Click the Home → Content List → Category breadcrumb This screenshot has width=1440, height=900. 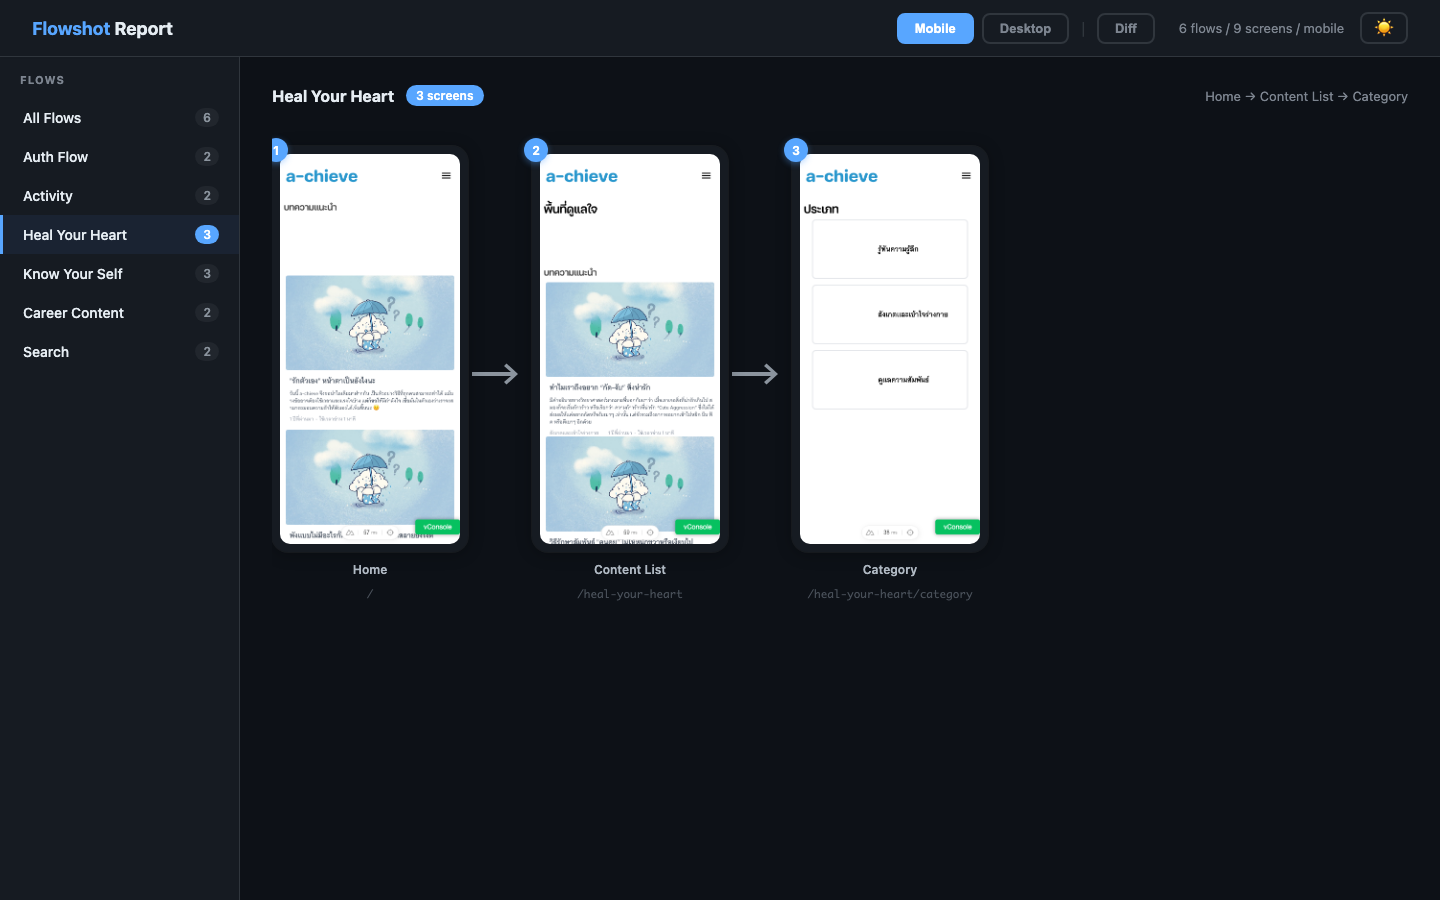point(1306,97)
